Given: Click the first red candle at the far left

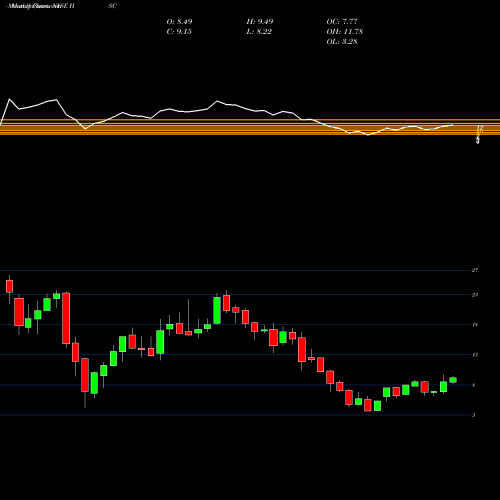Looking at the screenshot, I should pyautogui.click(x=9, y=287).
